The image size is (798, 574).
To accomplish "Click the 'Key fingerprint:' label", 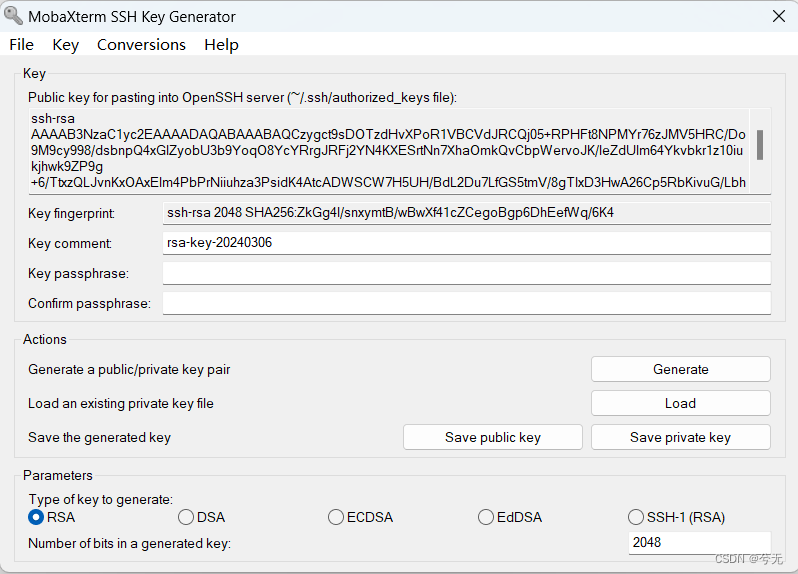I will click(71, 214).
